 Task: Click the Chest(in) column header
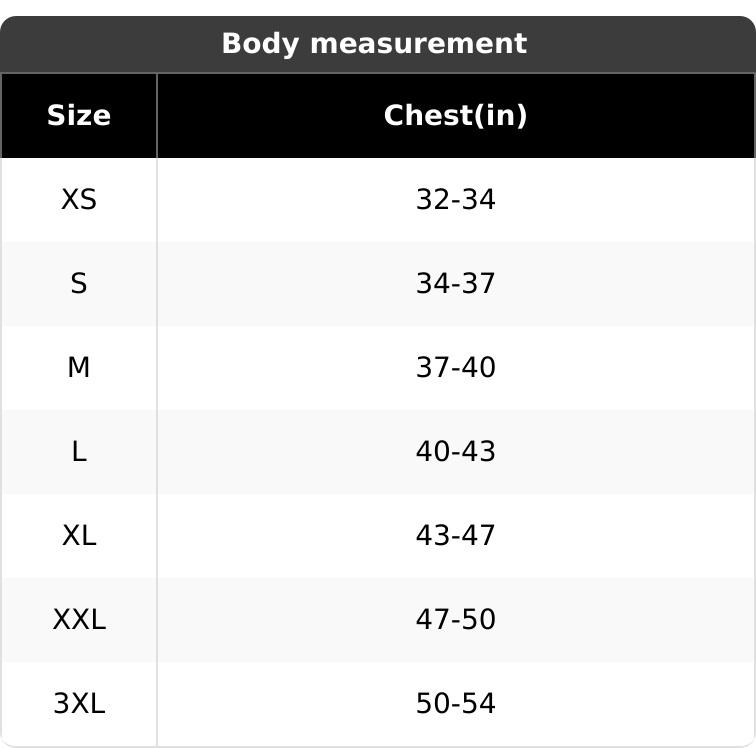click(455, 116)
